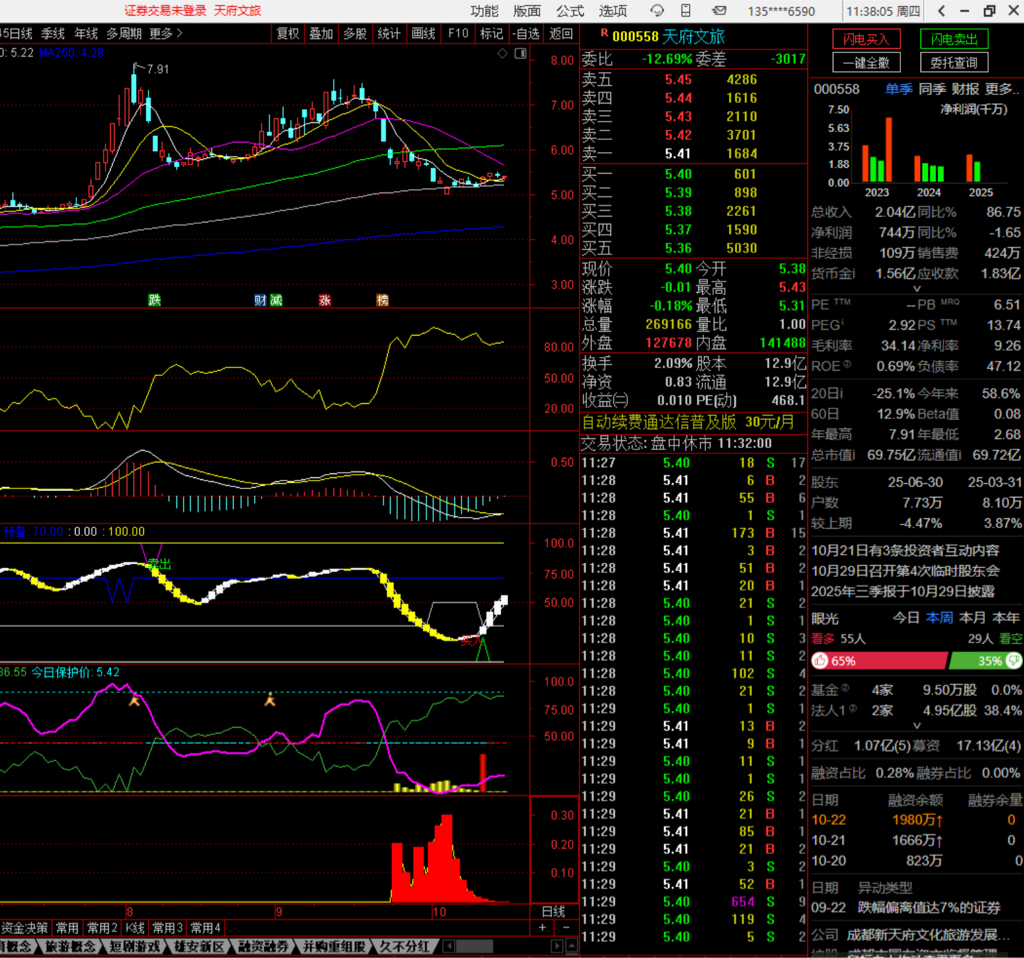Click the 委托查询 button
Image resolution: width=1024 pixels, height=958 pixels.
coord(954,63)
